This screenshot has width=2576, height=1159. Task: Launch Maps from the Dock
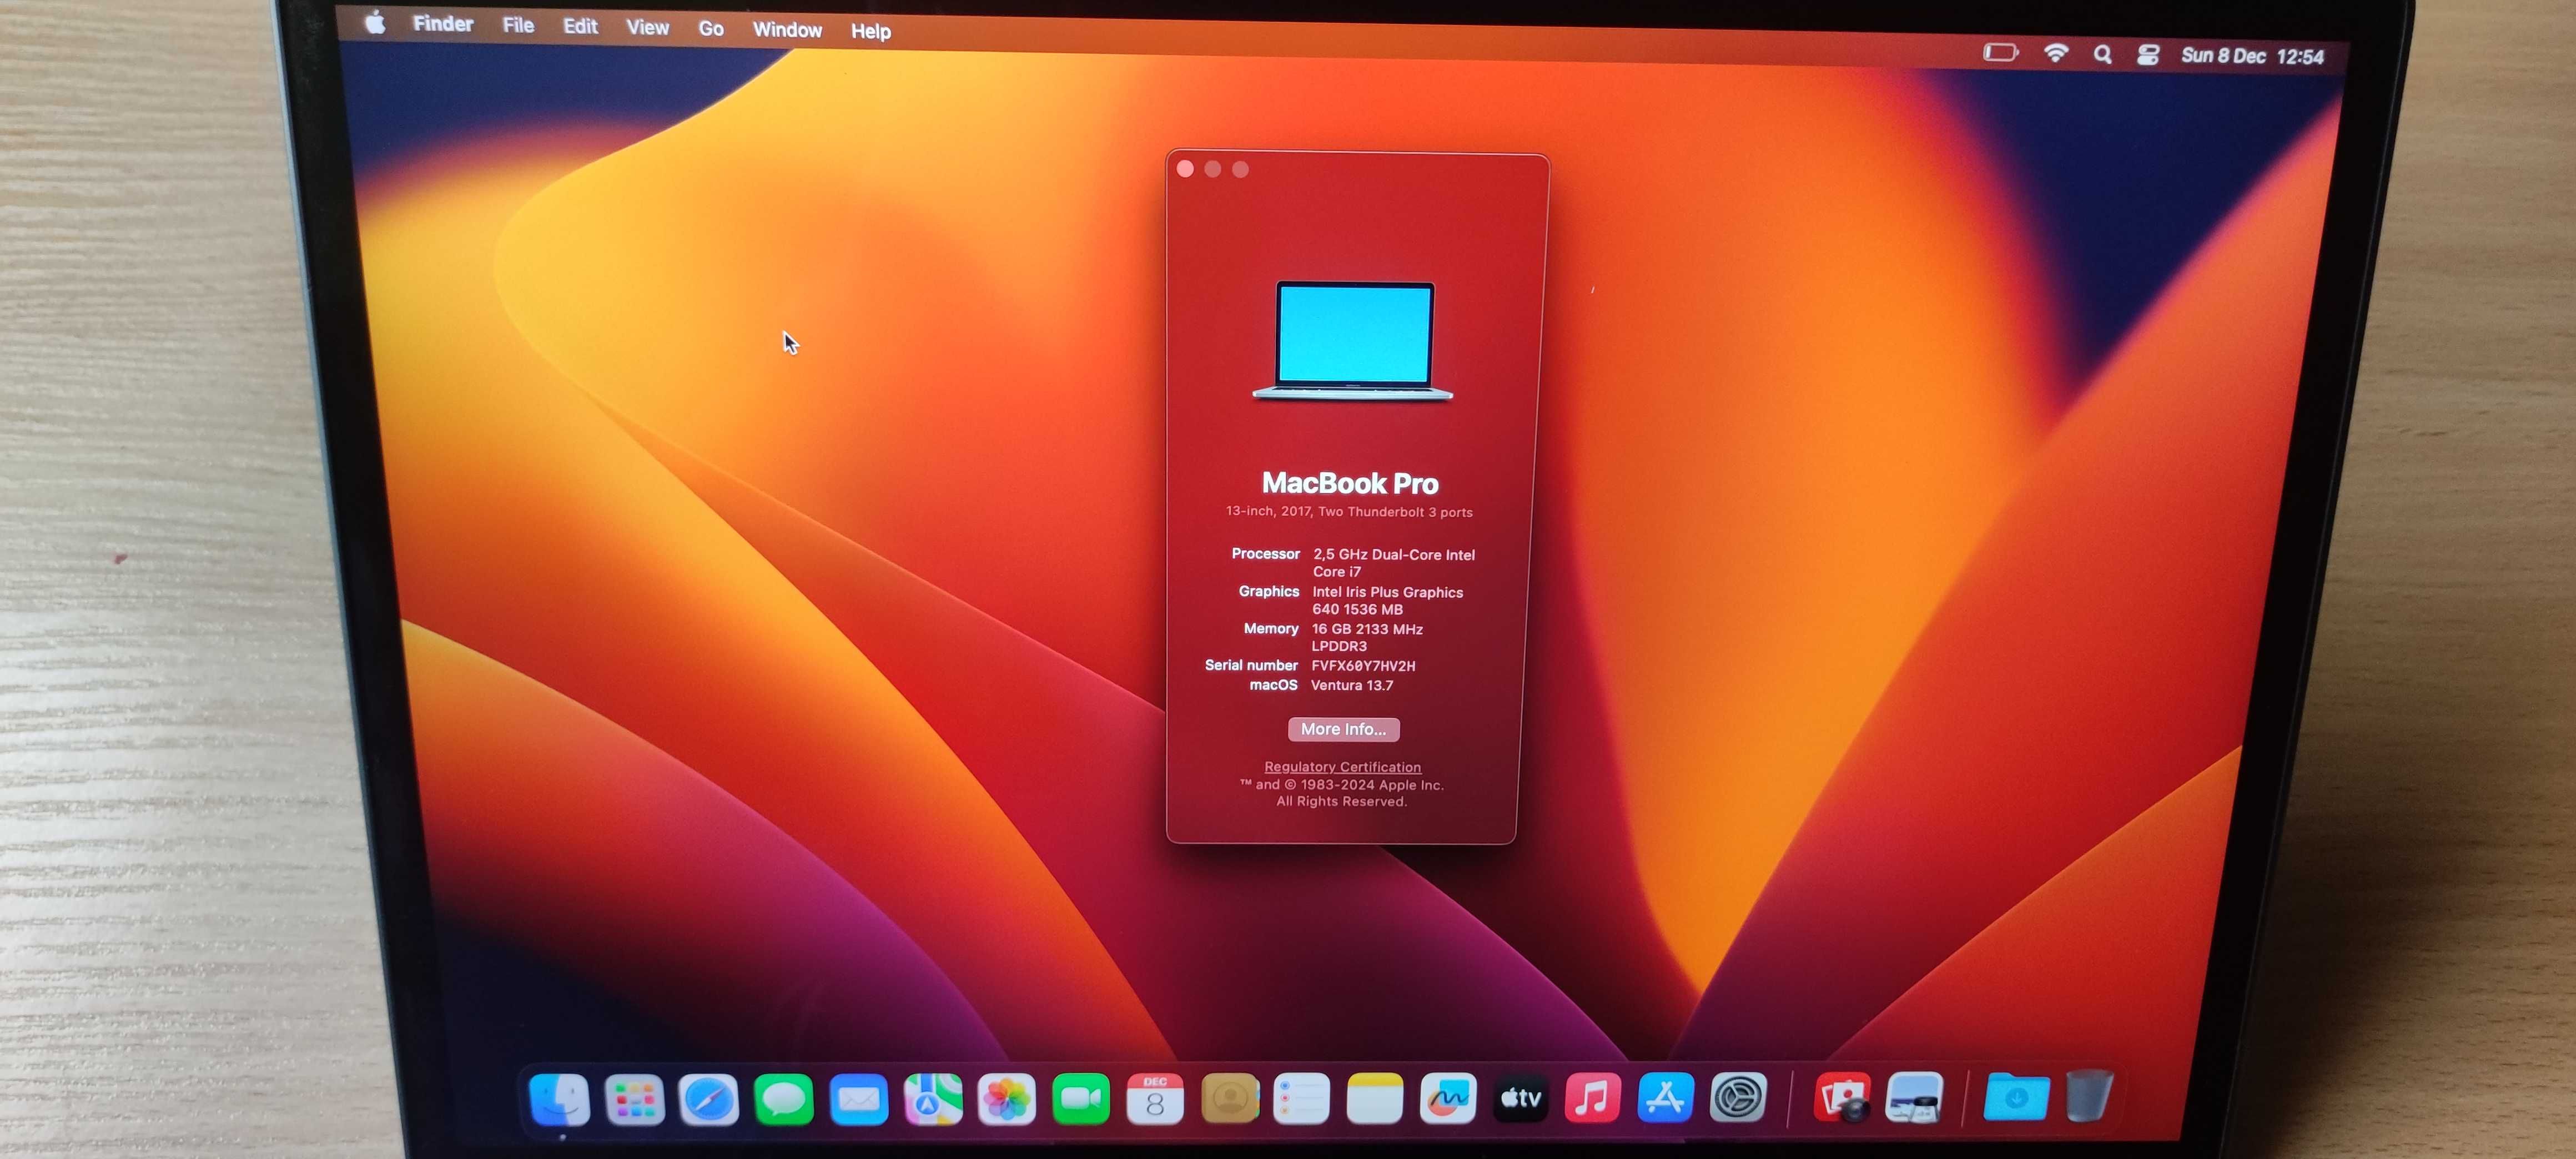pyautogui.click(x=933, y=1099)
